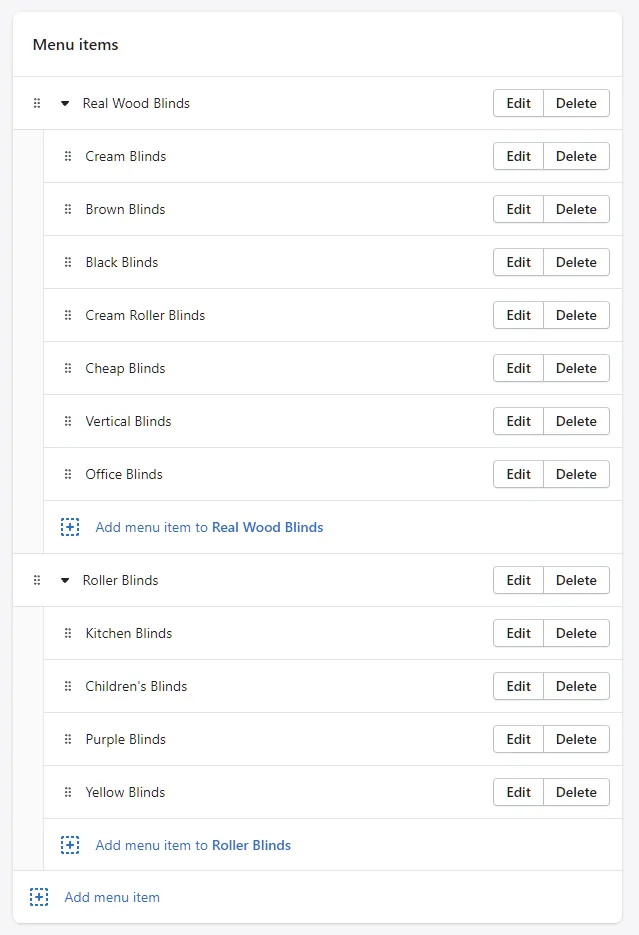The image size is (639, 935).
Task: Delete the Yellow Blinds entry
Action: pyautogui.click(x=576, y=792)
